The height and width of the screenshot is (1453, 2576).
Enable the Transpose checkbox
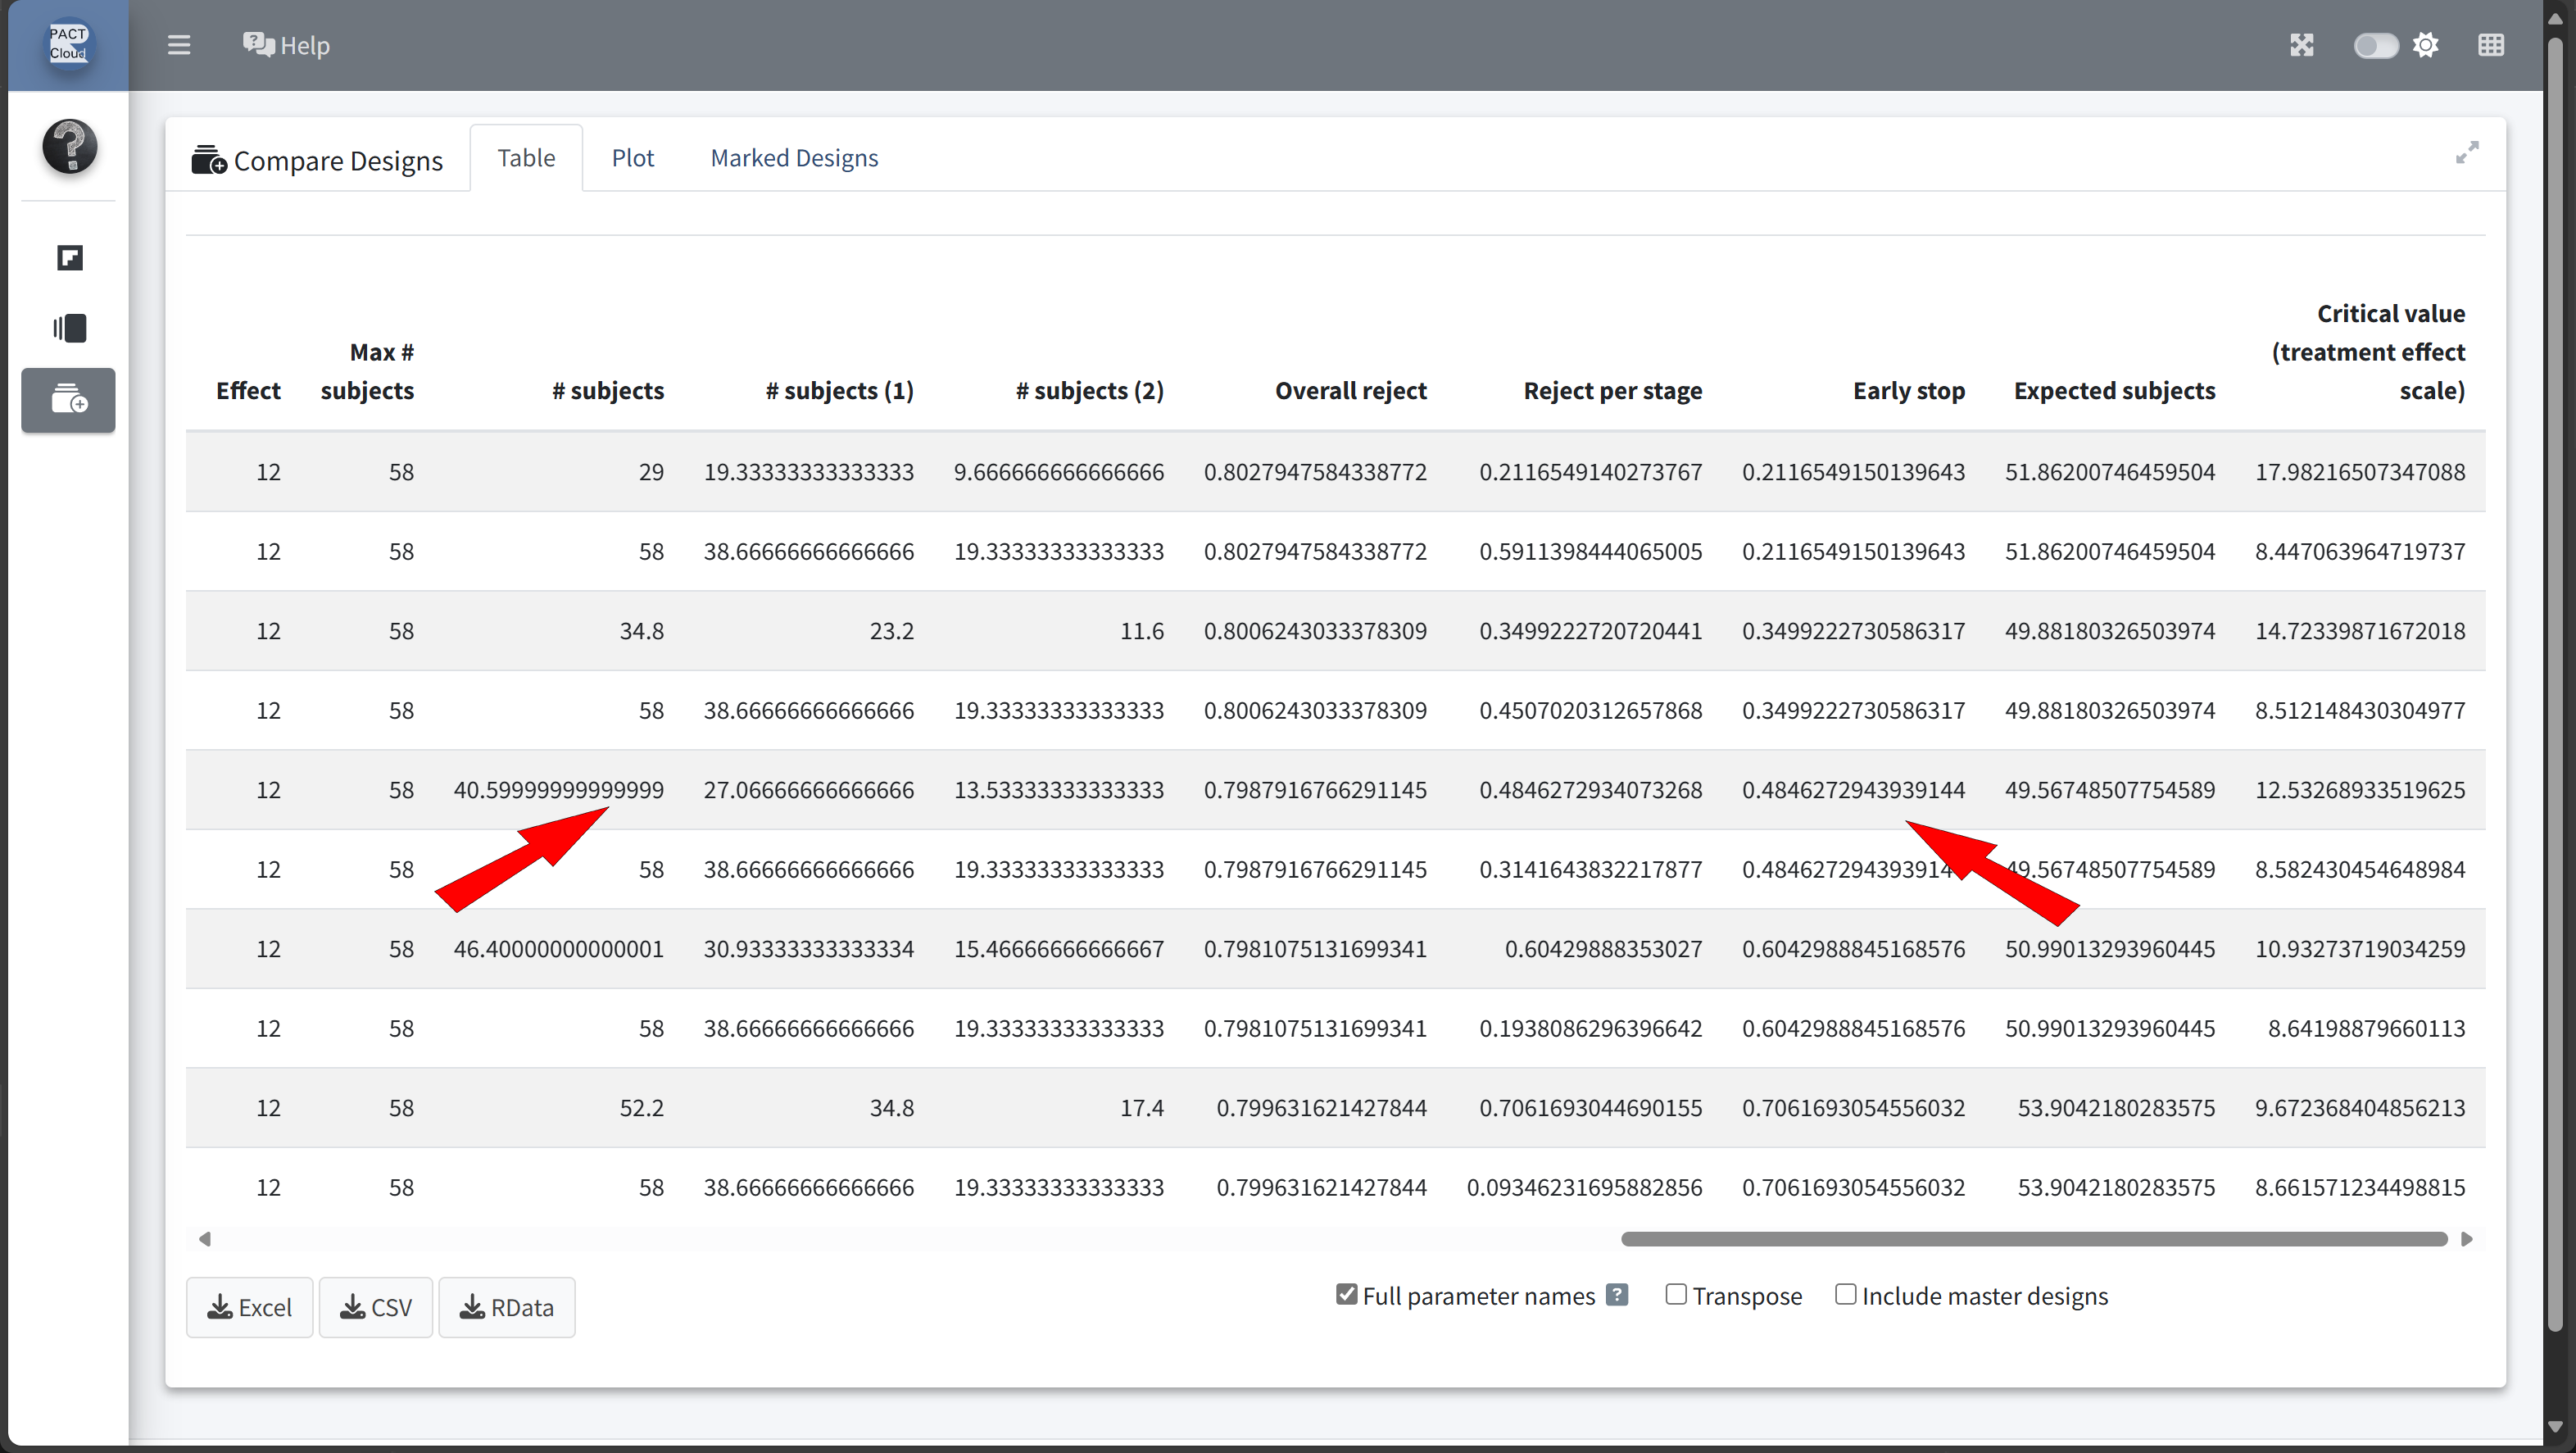(x=1676, y=1295)
